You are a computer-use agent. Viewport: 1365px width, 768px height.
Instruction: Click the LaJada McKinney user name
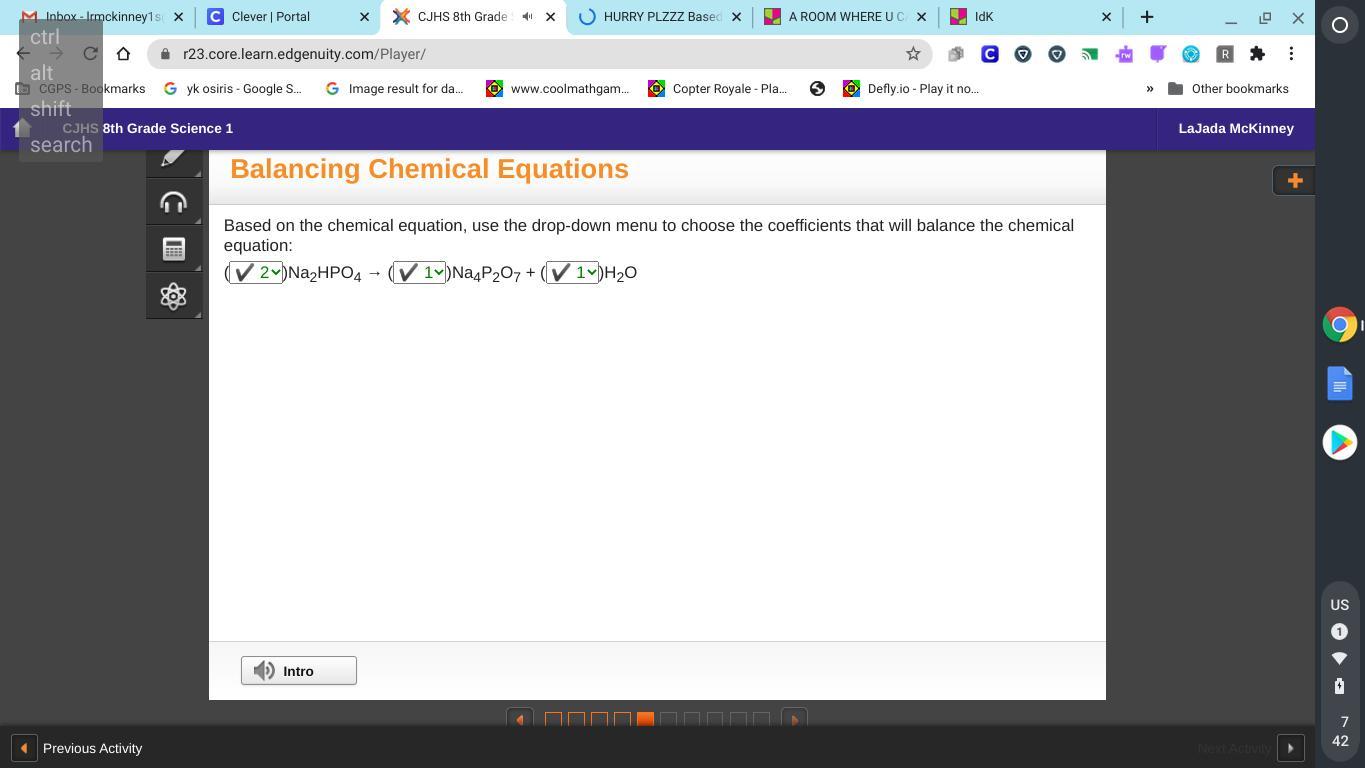click(x=1236, y=128)
